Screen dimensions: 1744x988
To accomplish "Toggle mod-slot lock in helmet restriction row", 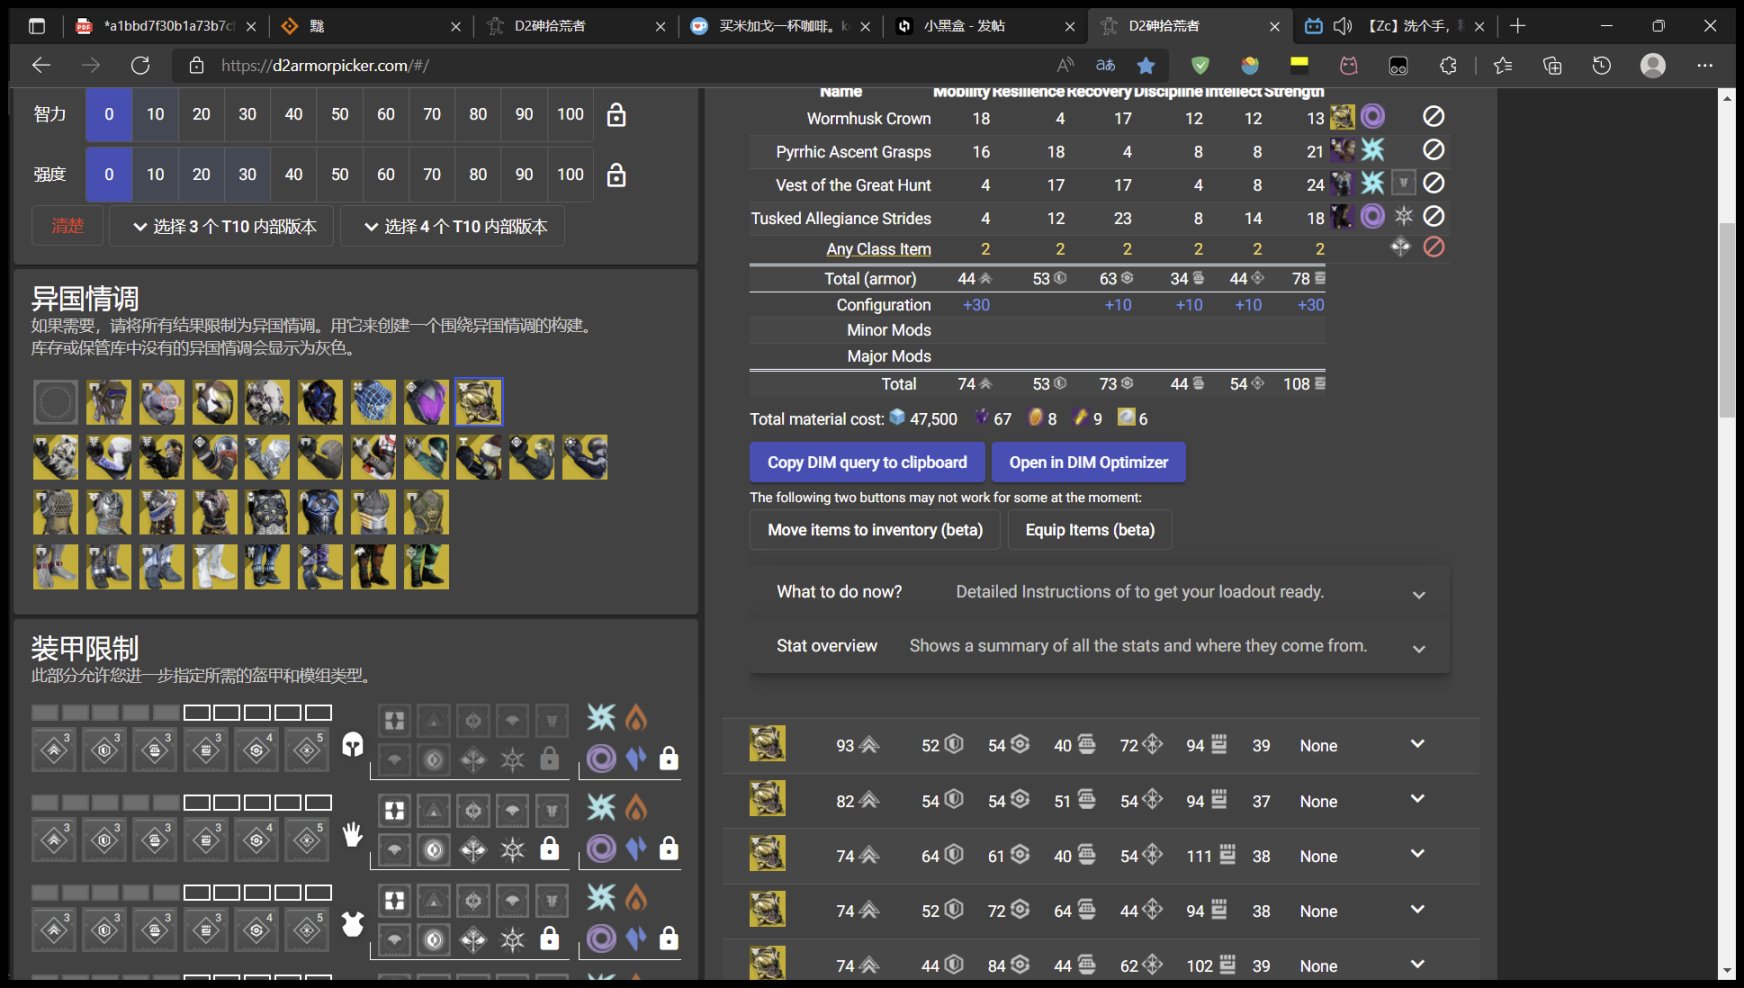I will pos(550,759).
